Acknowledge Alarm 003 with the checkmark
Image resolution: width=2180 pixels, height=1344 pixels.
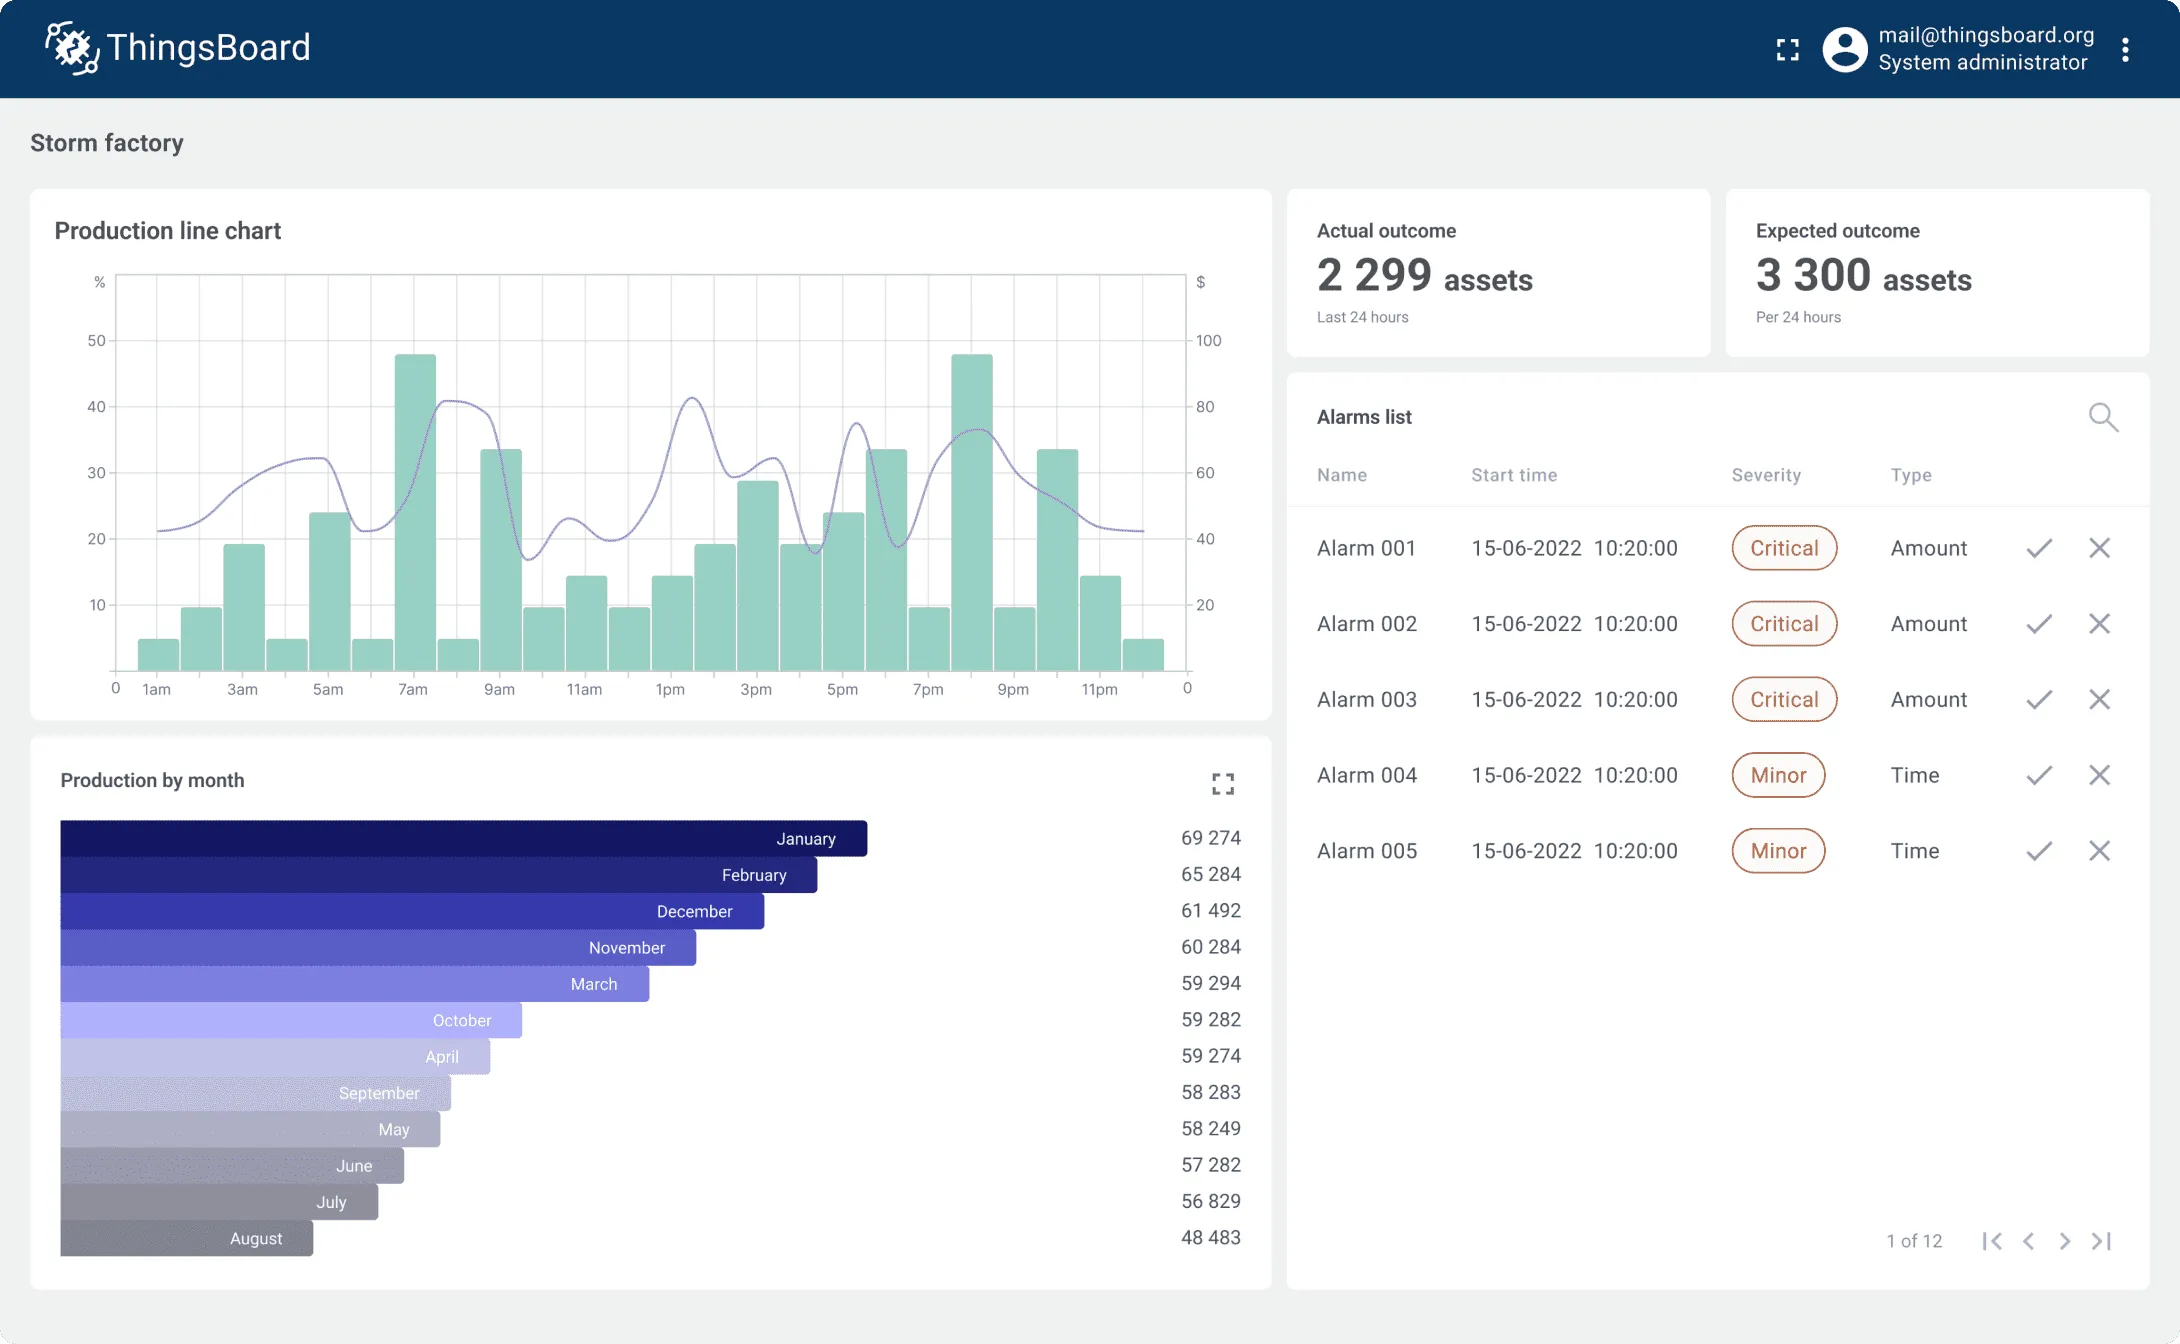(2039, 700)
